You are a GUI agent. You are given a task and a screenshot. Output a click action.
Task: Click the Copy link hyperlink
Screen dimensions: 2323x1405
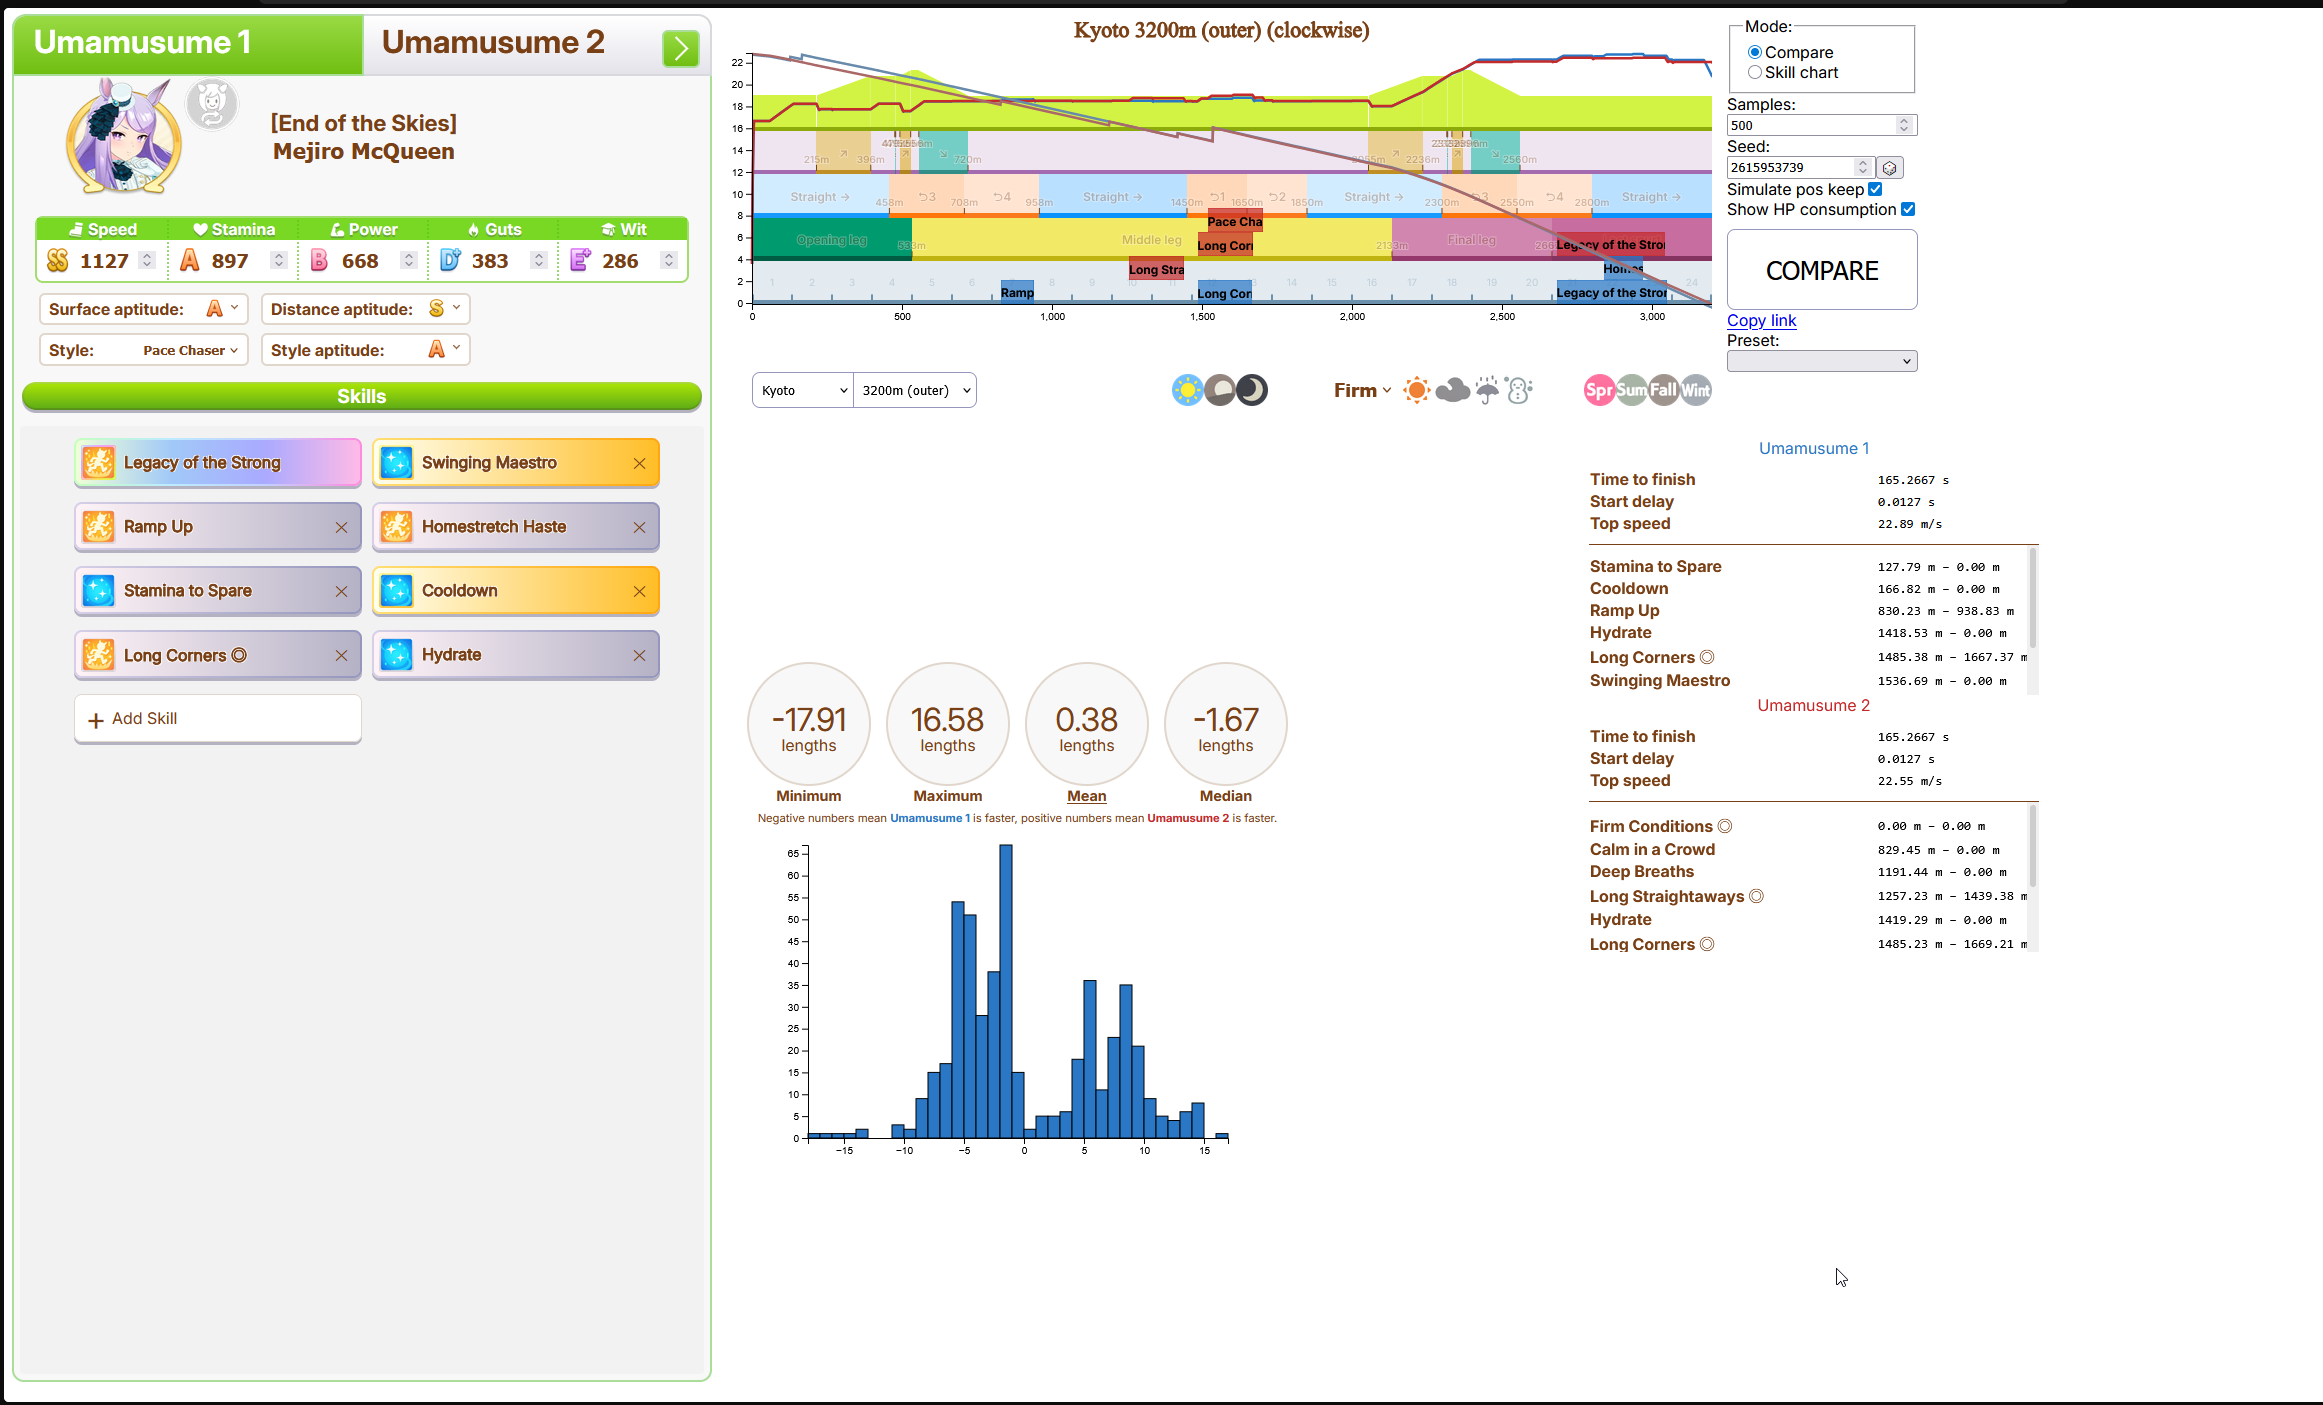[x=1761, y=320]
